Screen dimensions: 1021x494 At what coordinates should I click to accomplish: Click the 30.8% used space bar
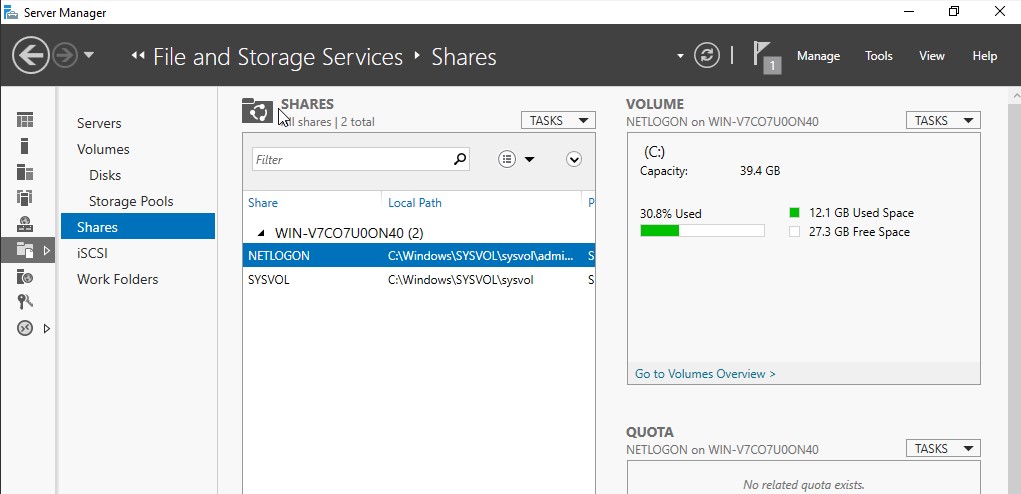pos(702,230)
